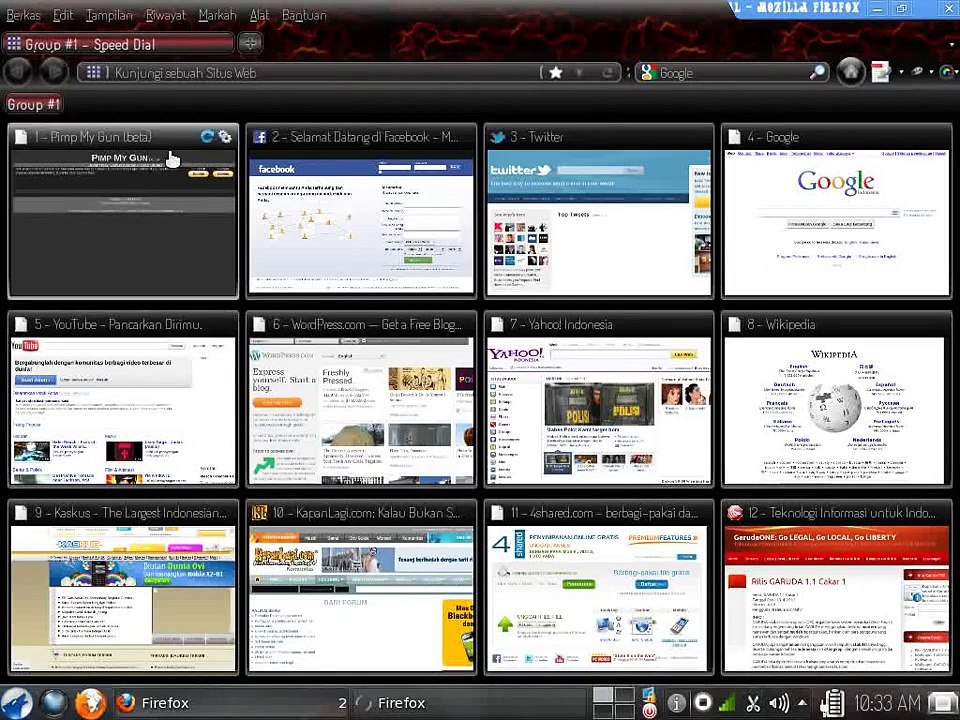Open the Yahoo! Indonesia speed dial thumbnail
Image resolution: width=960 pixels, height=720 pixels.
[x=599, y=411]
